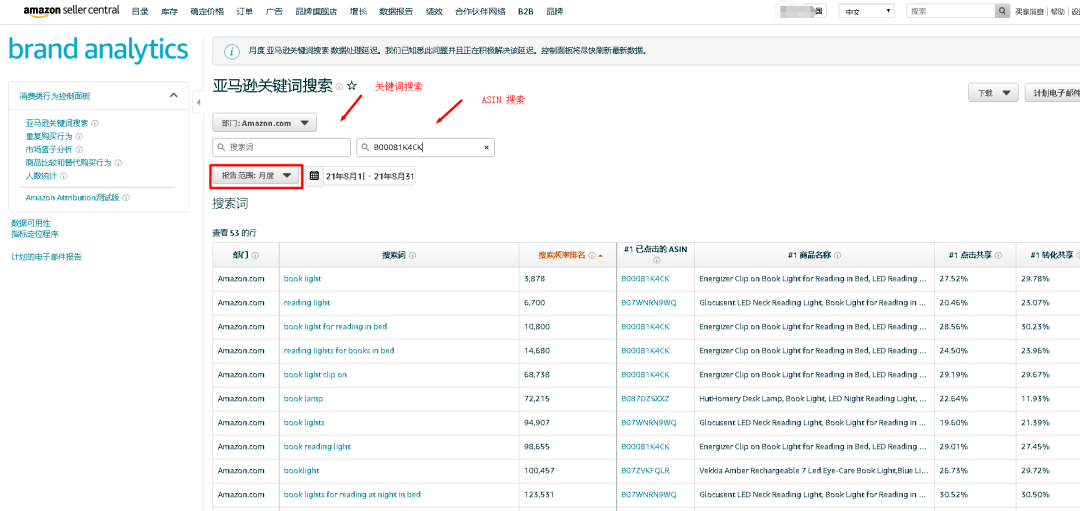Open the 部门: Amazon.com dropdown
Image resolution: width=1080 pixels, height=511 pixels.
264,123
